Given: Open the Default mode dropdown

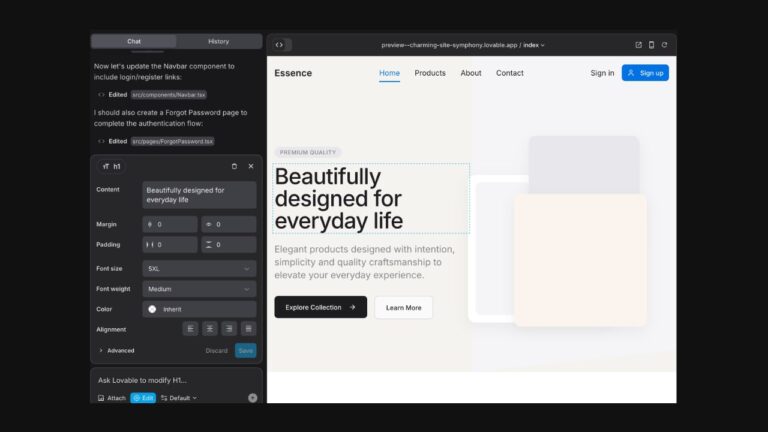Looking at the screenshot, I should tap(179, 398).
